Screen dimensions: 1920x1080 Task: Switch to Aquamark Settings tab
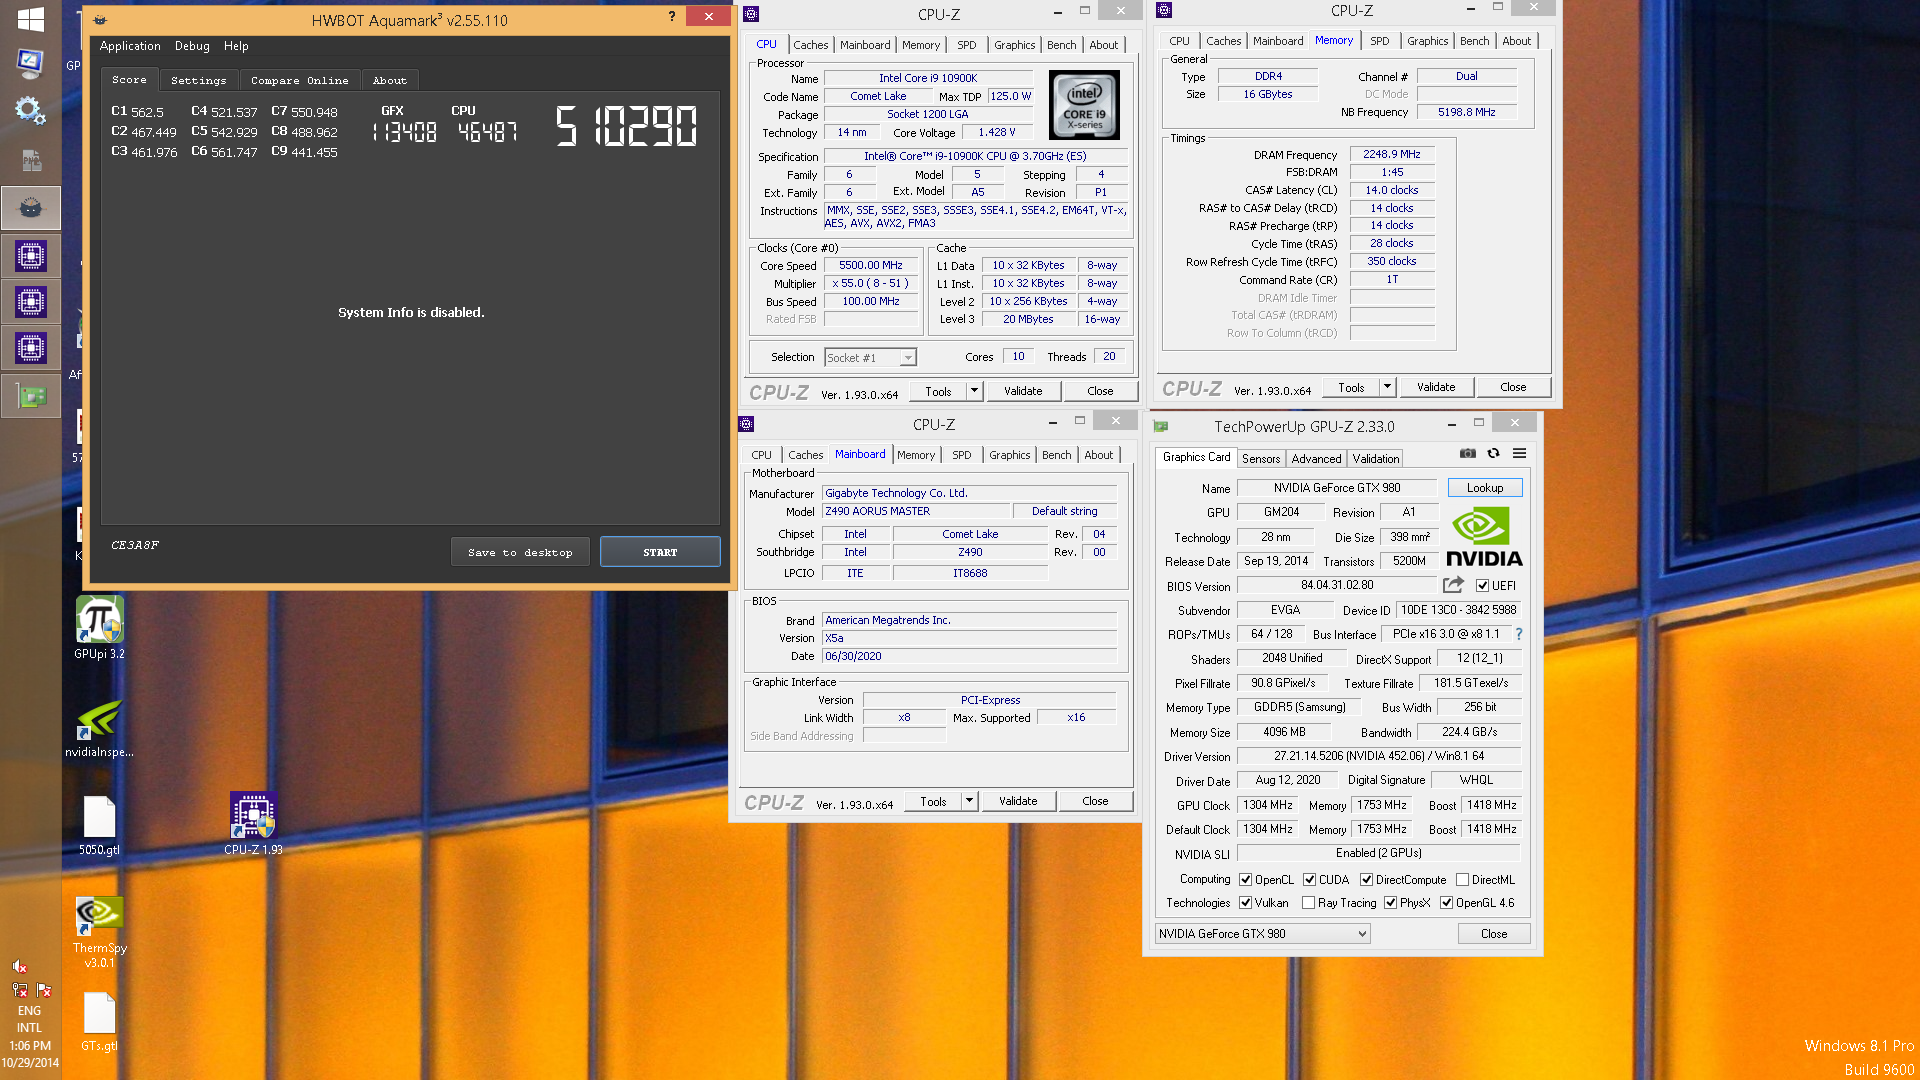point(198,80)
